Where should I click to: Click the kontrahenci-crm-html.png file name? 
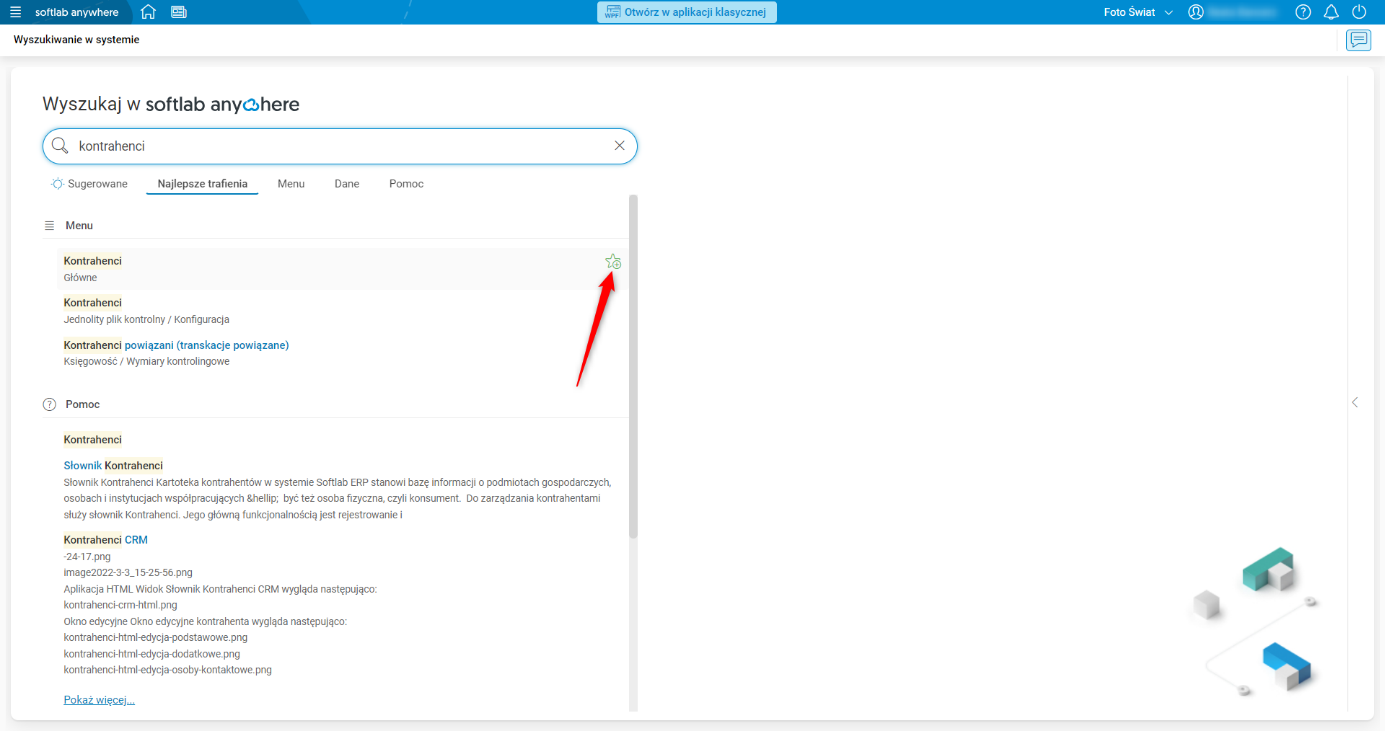pyautogui.click(x=120, y=605)
